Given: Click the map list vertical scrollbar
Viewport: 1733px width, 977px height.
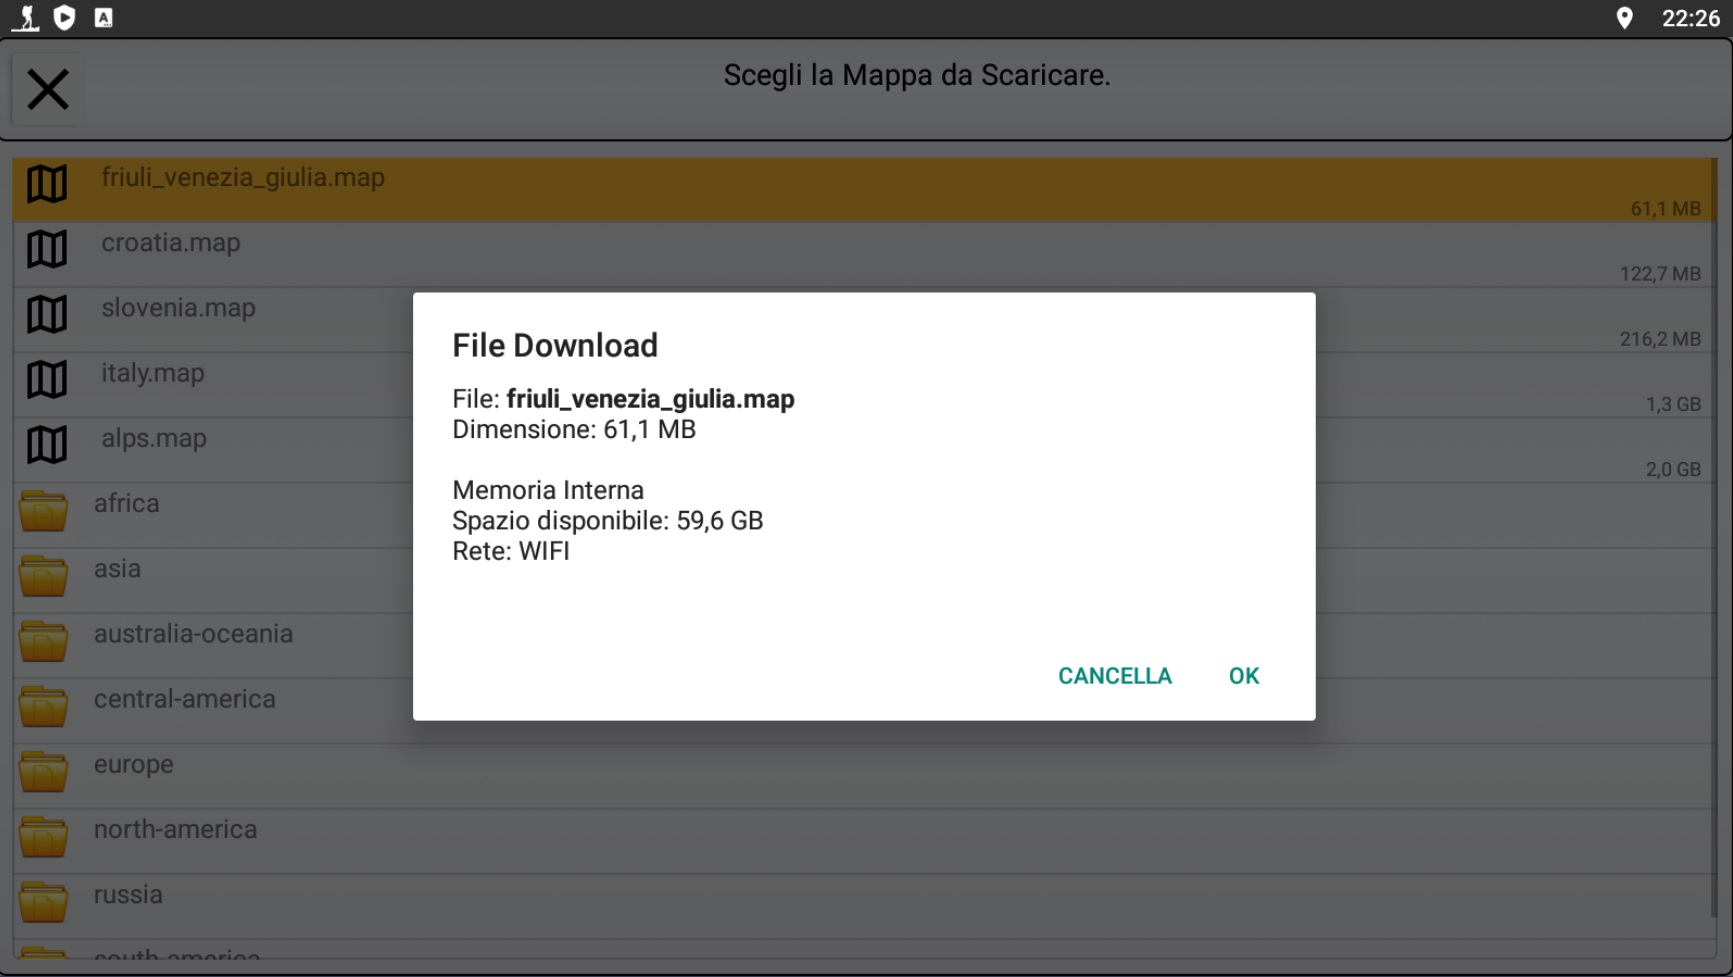Looking at the screenshot, I should tap(1713, 538).
